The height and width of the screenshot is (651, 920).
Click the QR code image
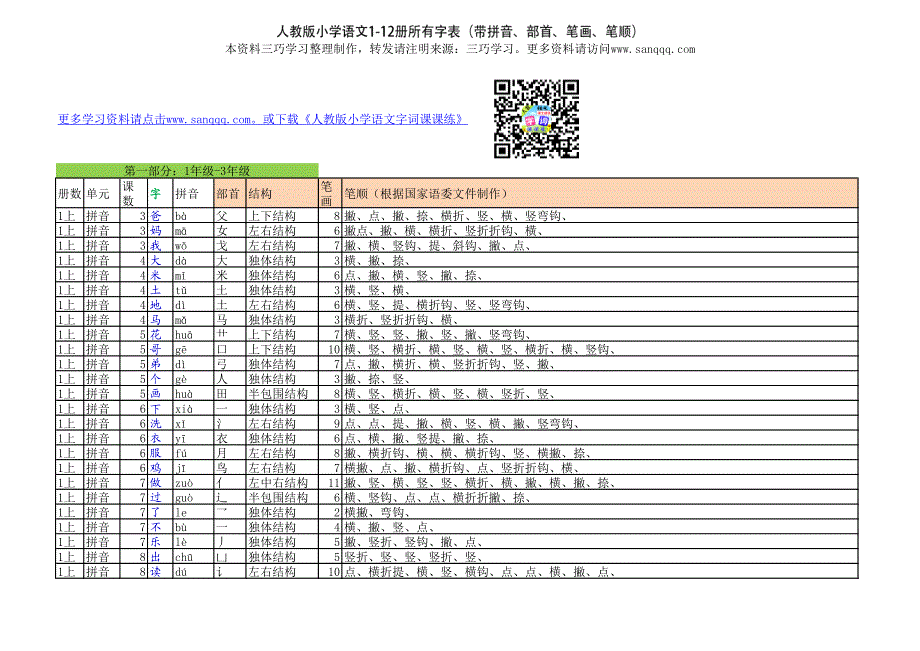pyautogui.click(x=536, y=120)
